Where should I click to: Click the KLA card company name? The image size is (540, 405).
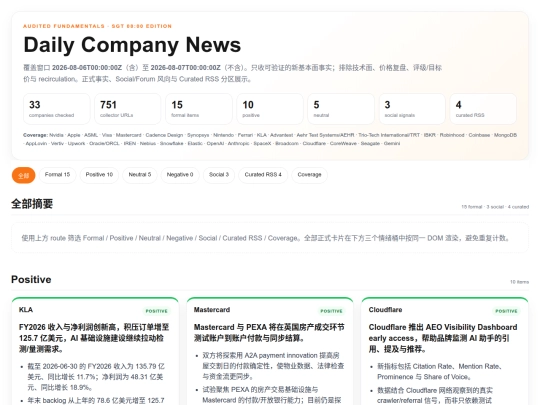pyautogui.click(x=26, y=310)
